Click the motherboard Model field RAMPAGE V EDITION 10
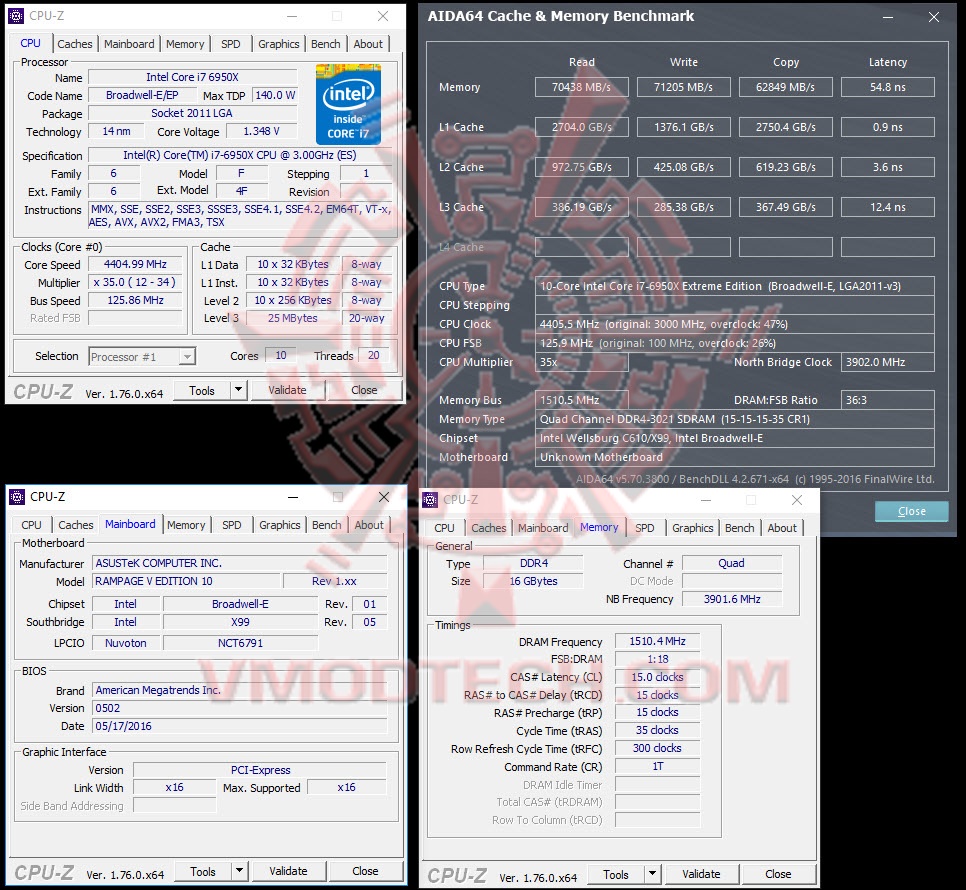Viewport: 966px width, 890px height. tap(185, 581)
